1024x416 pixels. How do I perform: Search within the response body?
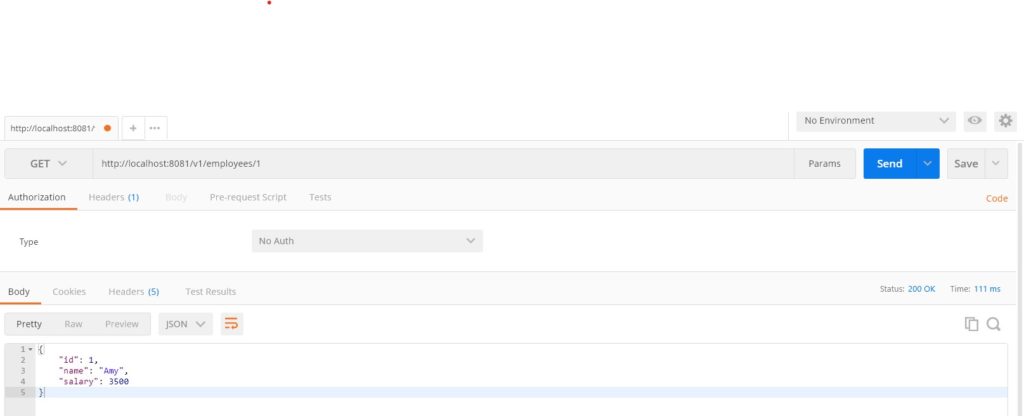point(993,324)
